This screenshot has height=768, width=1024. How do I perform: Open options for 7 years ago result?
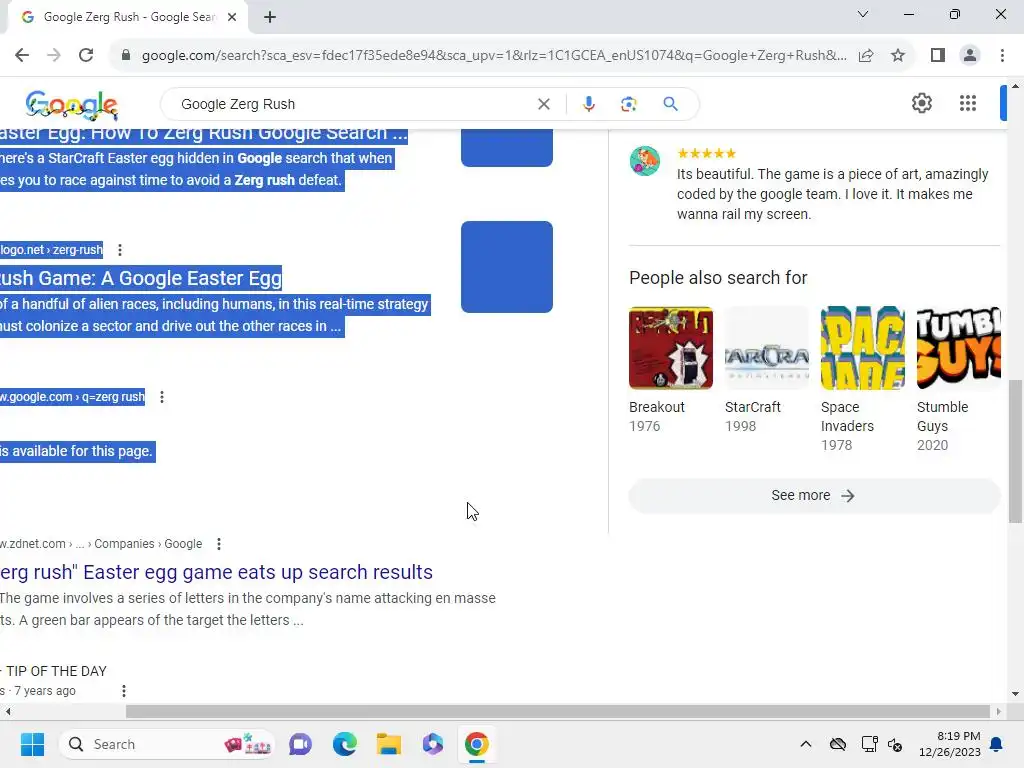(124, 691)
